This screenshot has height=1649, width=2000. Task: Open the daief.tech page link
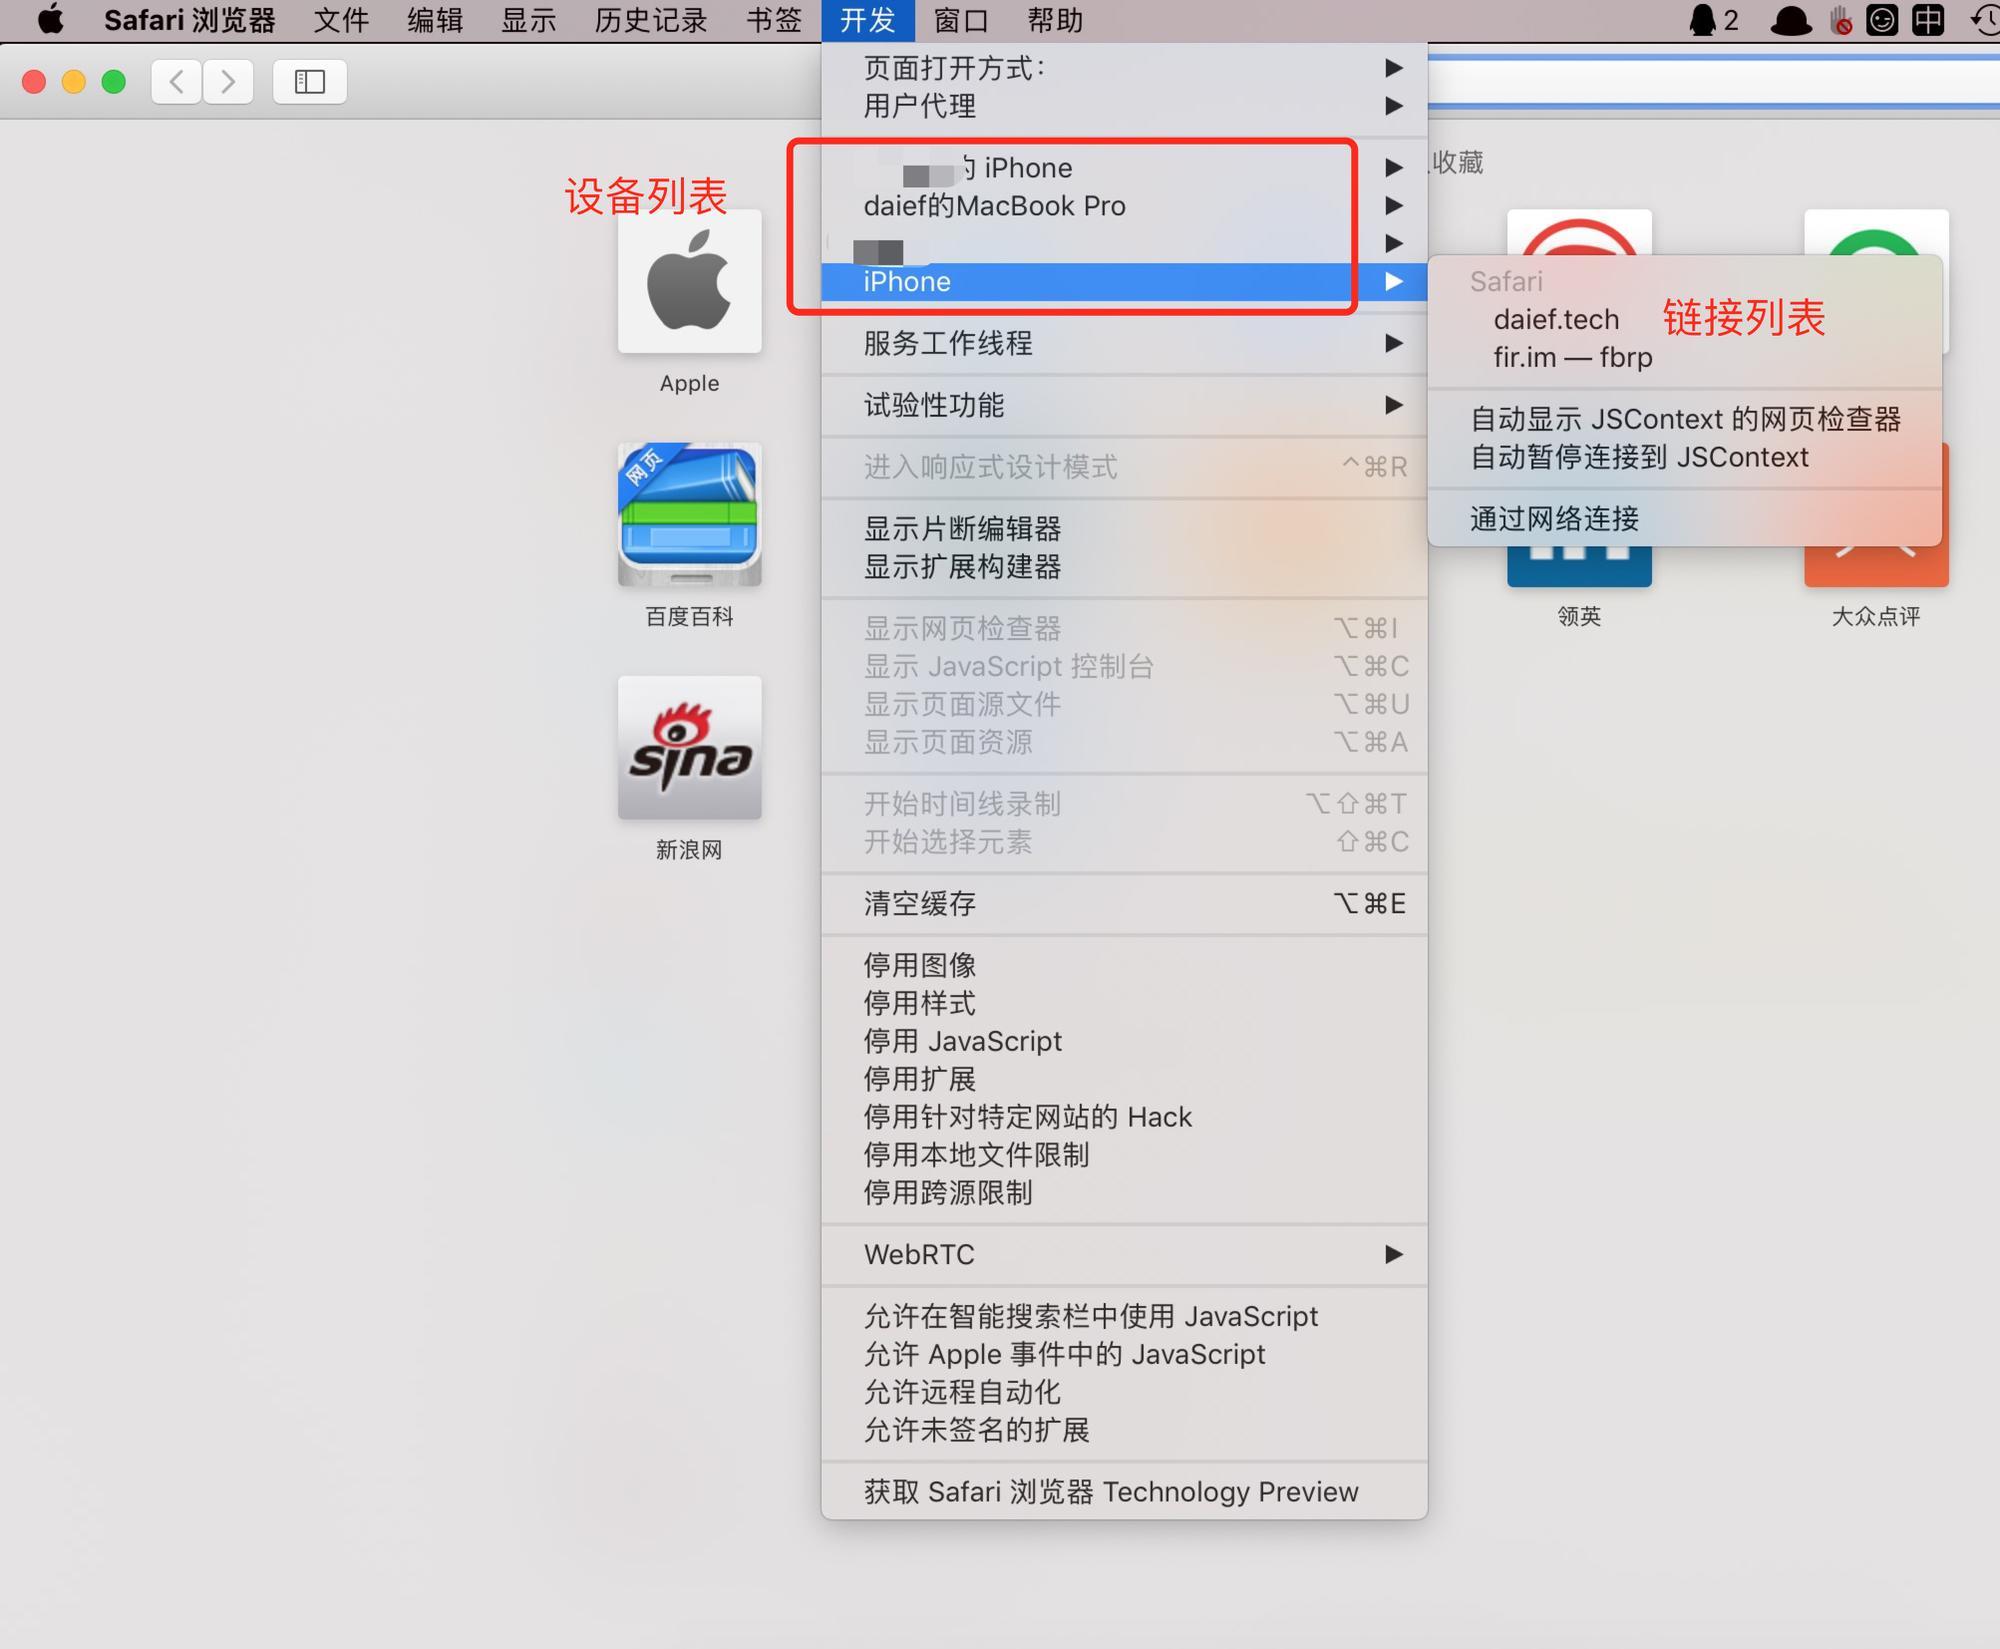point(1554,318)
